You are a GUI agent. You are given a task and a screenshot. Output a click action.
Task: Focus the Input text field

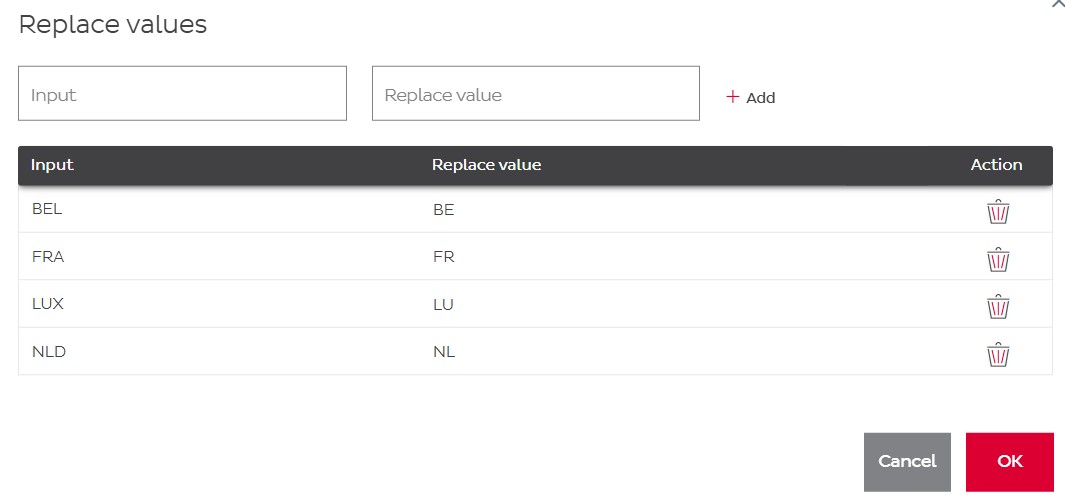pos(182,94)
